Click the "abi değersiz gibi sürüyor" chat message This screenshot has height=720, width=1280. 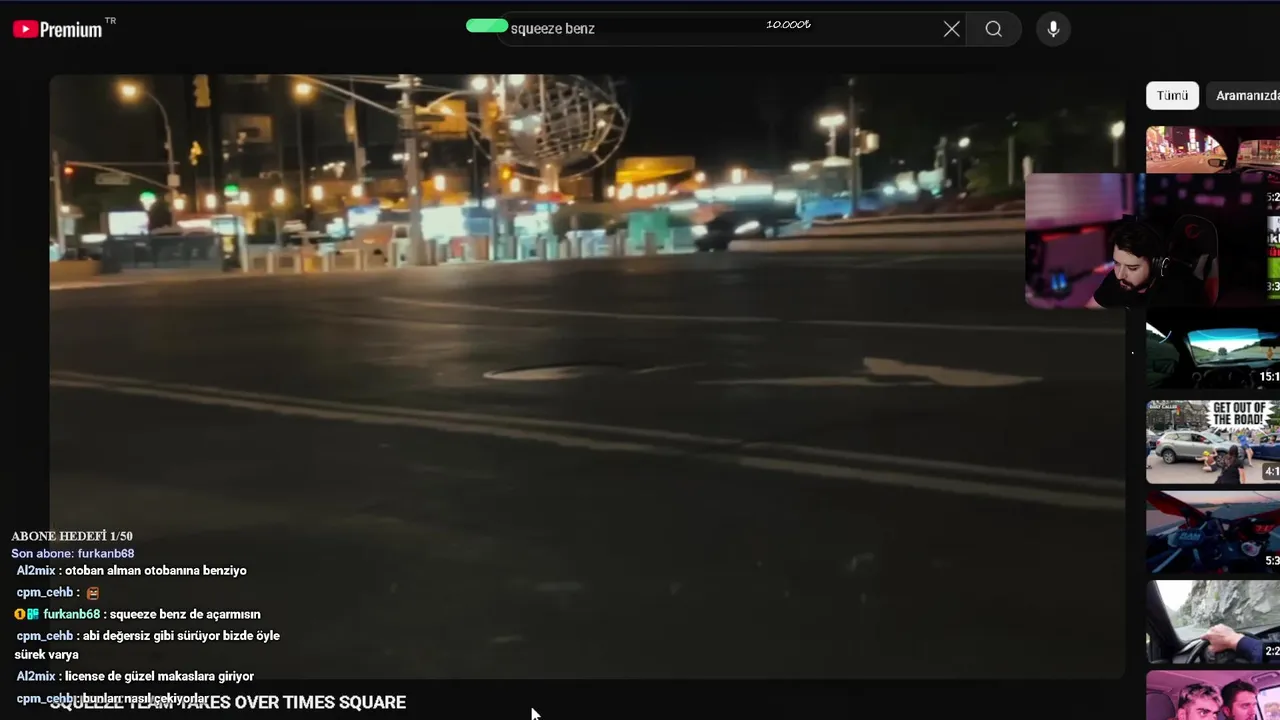[149, 645]
